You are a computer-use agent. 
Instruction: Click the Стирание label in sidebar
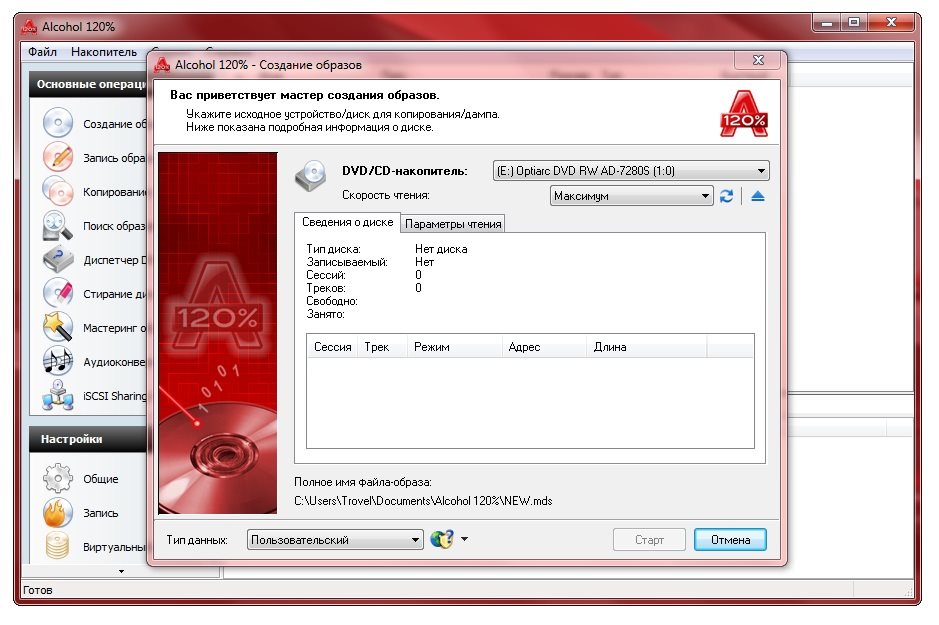click(x=114, y=294)
